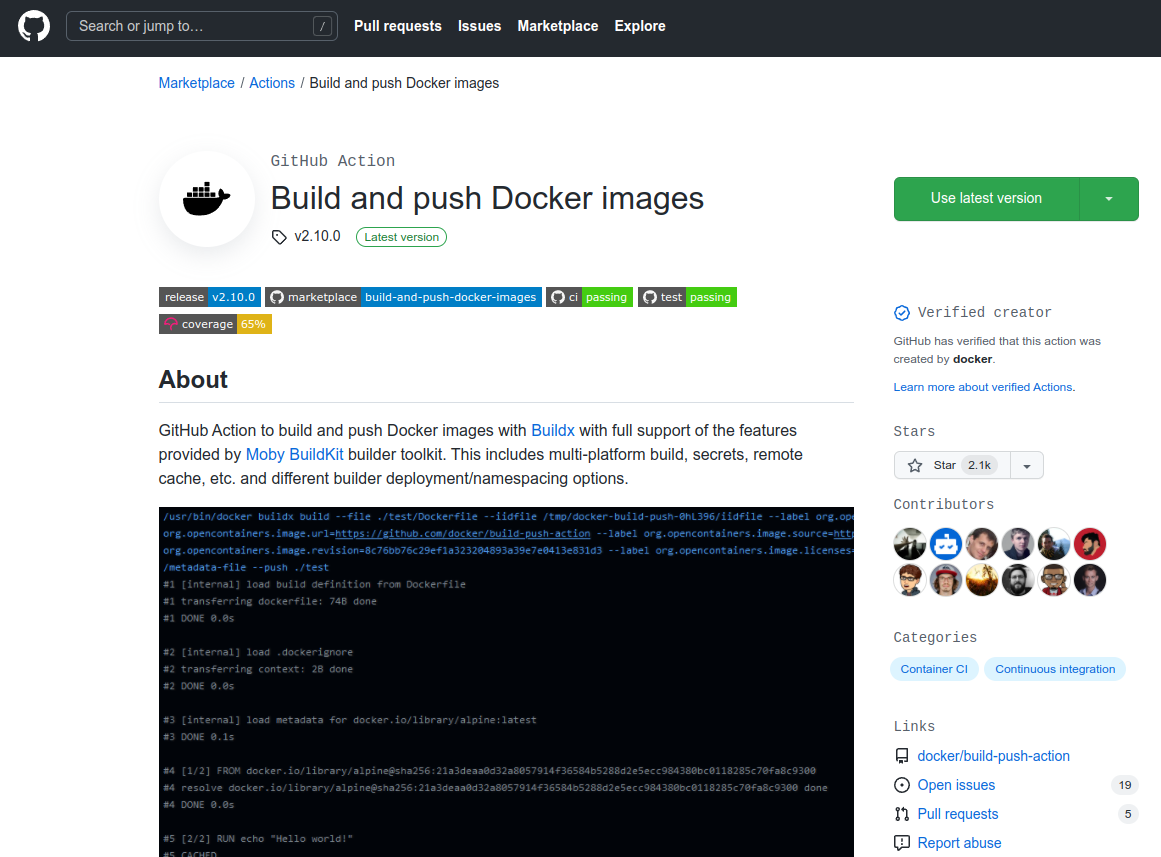Viewport: 1161px width, 857px height.
Task: Click the test passing badge
Action: click(x=687, y=297)
